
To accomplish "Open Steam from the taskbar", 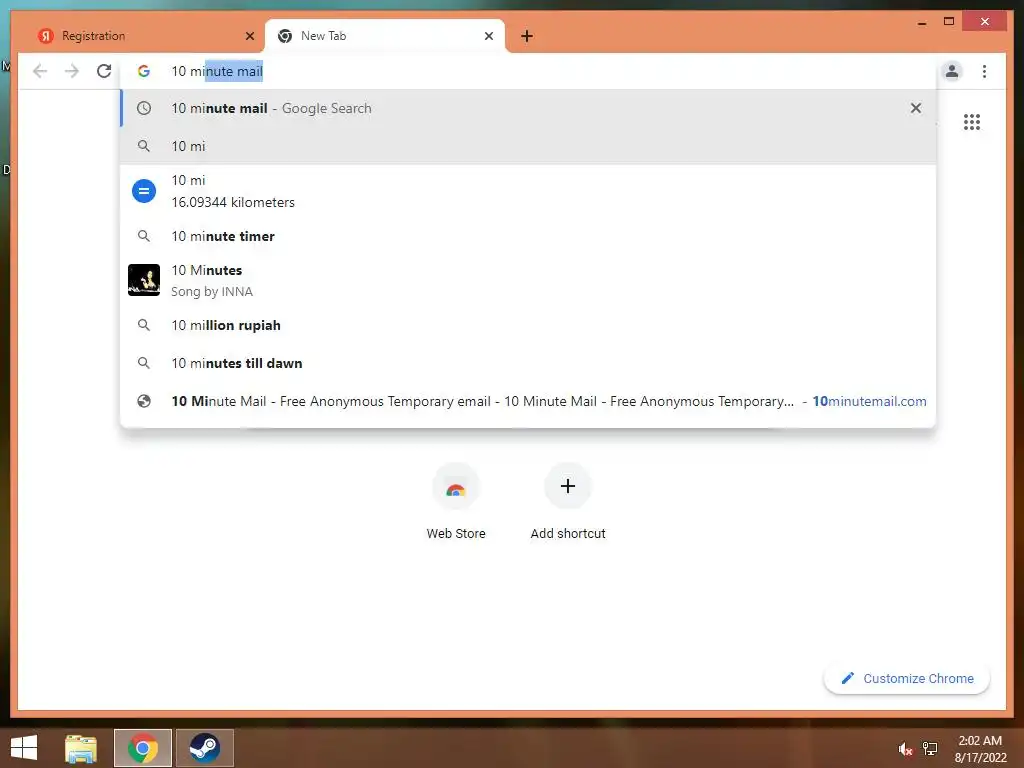I will (204, 748).
